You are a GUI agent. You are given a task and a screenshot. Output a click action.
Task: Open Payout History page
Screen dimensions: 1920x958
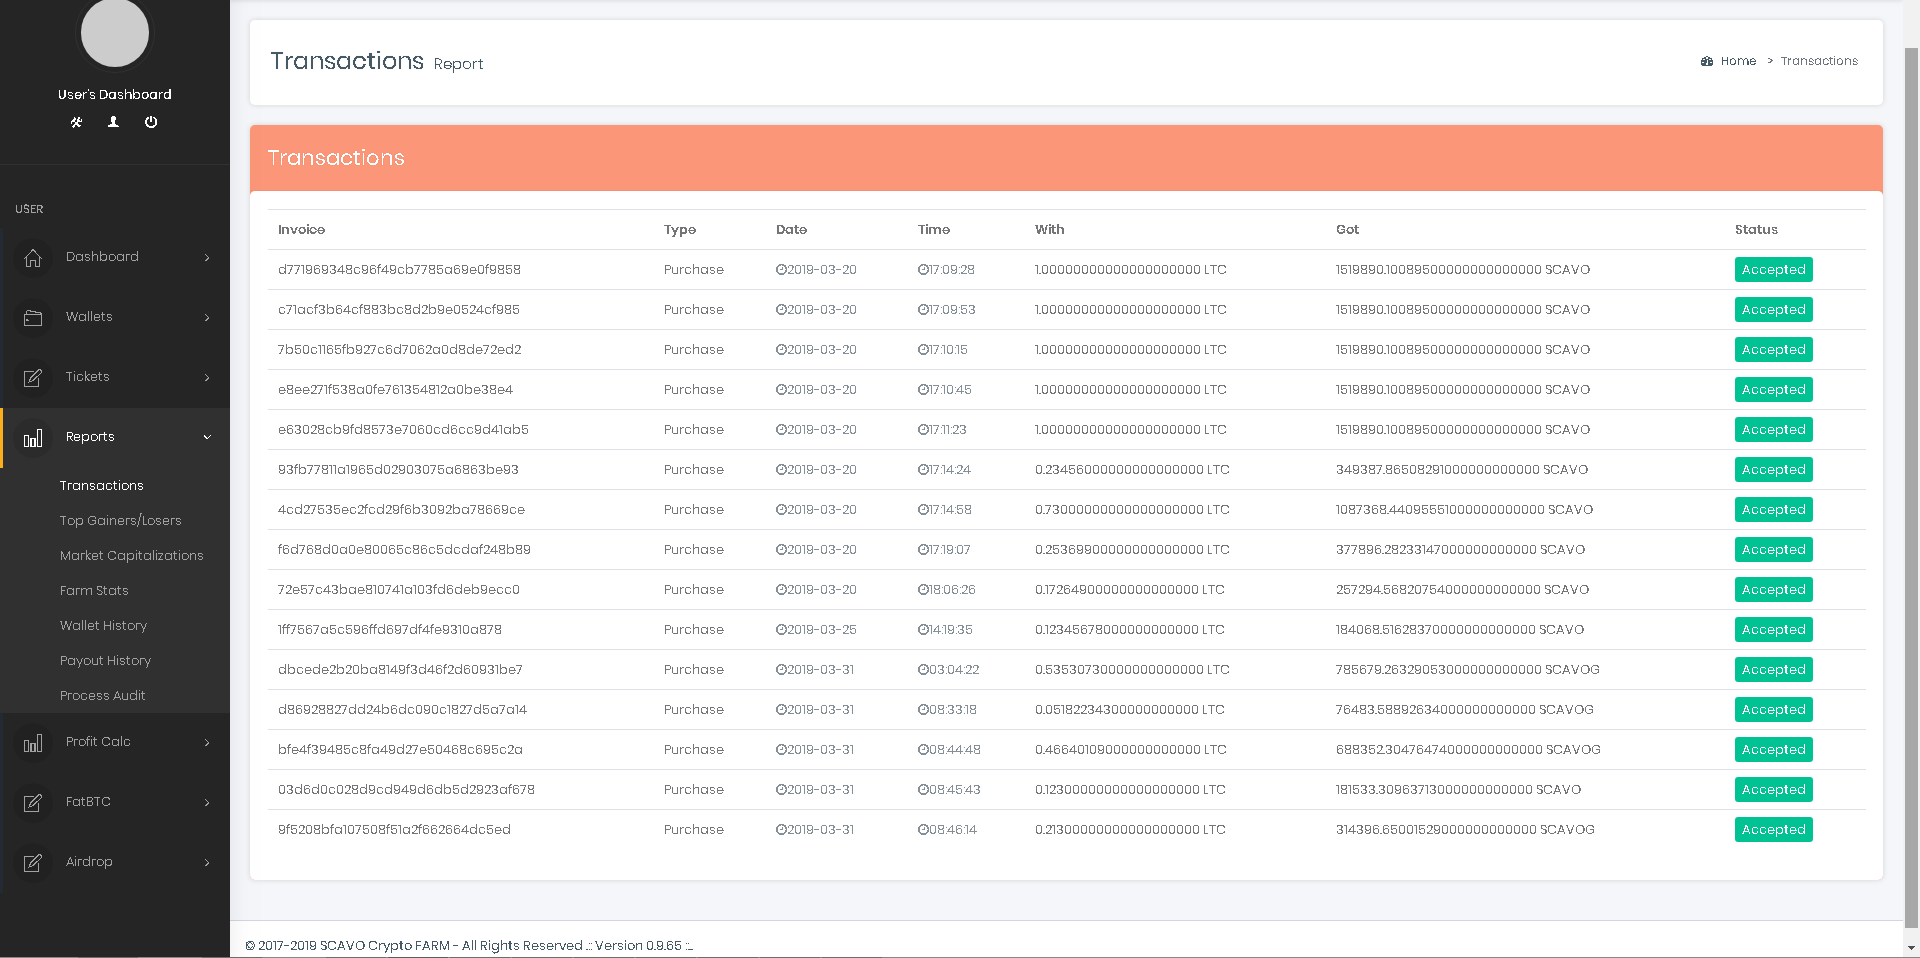click(105, 660)
